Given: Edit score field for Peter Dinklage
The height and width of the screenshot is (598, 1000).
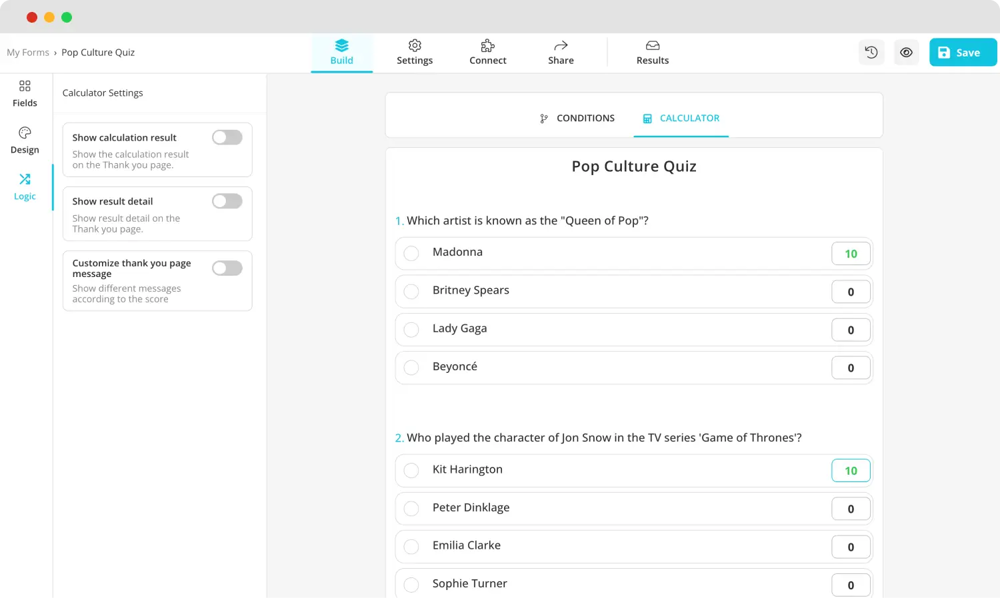Looking at the screenshot, I should (850, 509).
